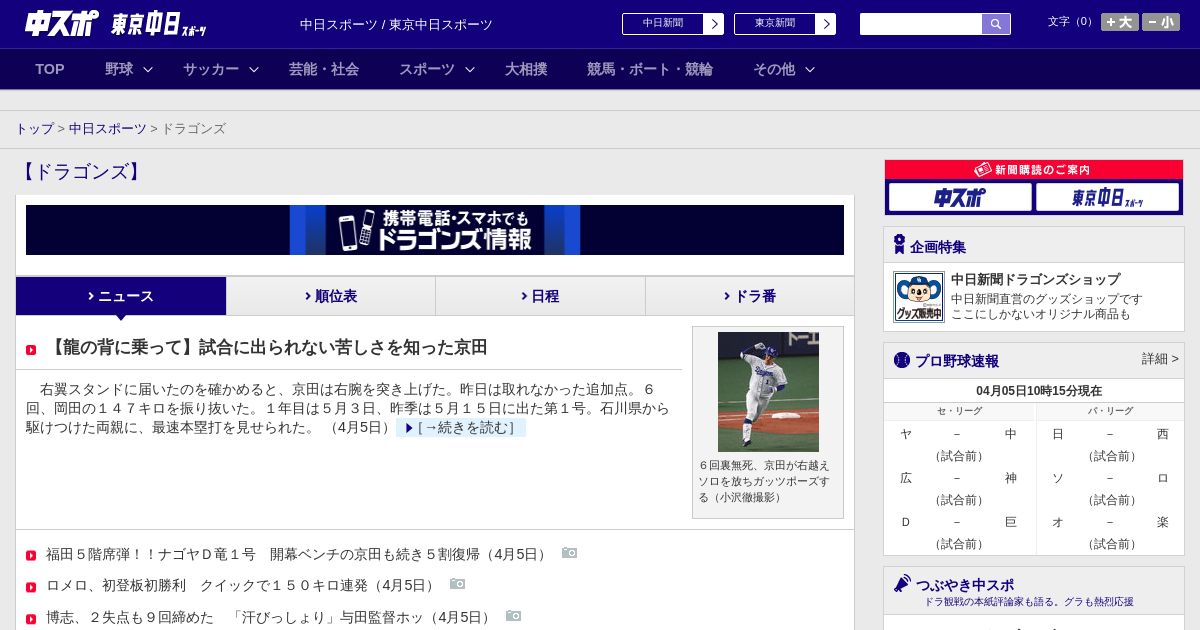Click the search magnifier button

click(996, 24)
